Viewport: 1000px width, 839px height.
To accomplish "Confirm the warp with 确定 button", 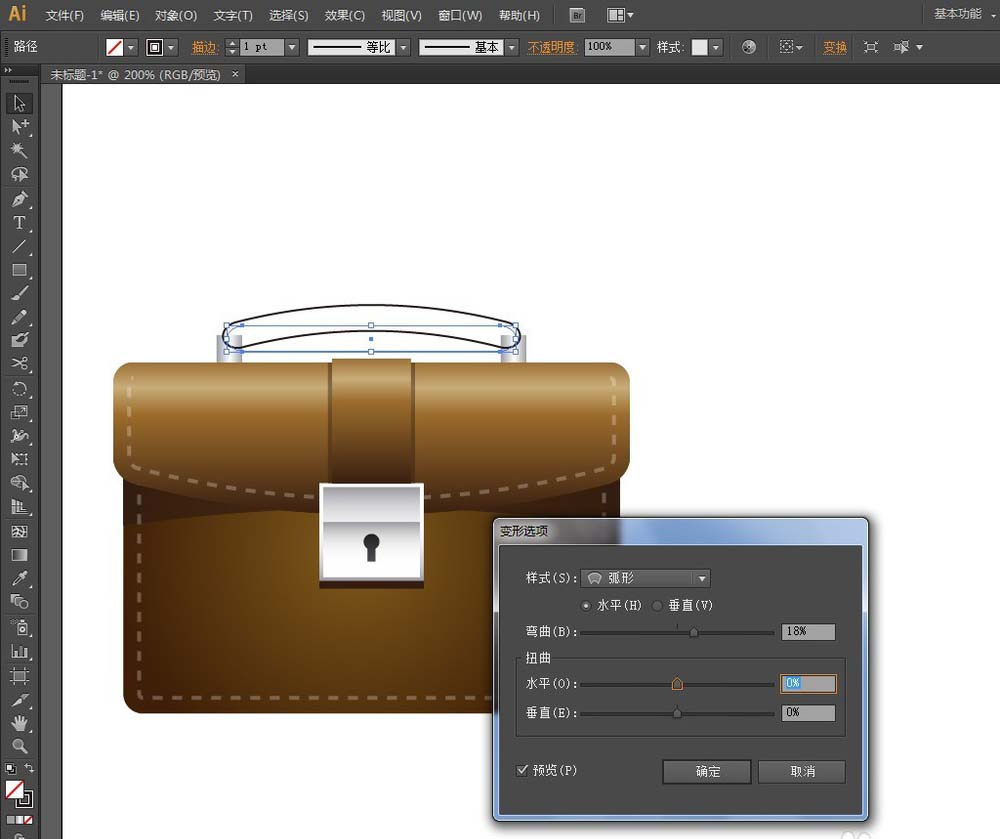I will (x=707, y=771).
